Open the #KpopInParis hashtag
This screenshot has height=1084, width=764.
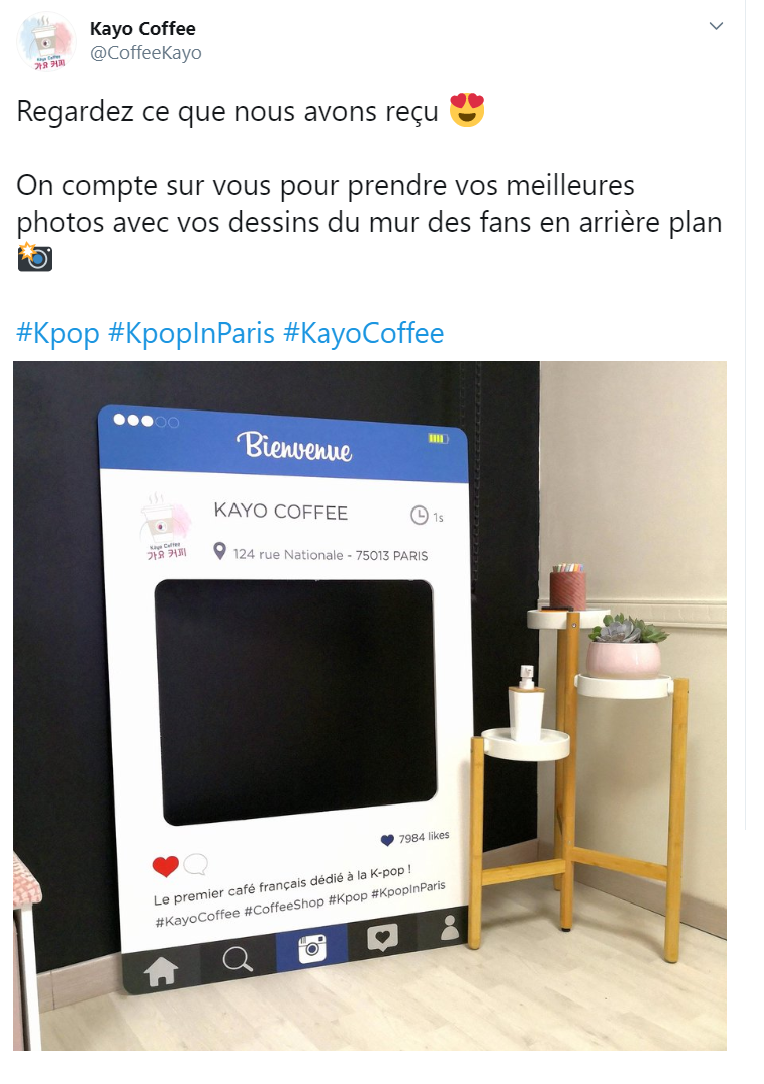[x=192, y=333]
